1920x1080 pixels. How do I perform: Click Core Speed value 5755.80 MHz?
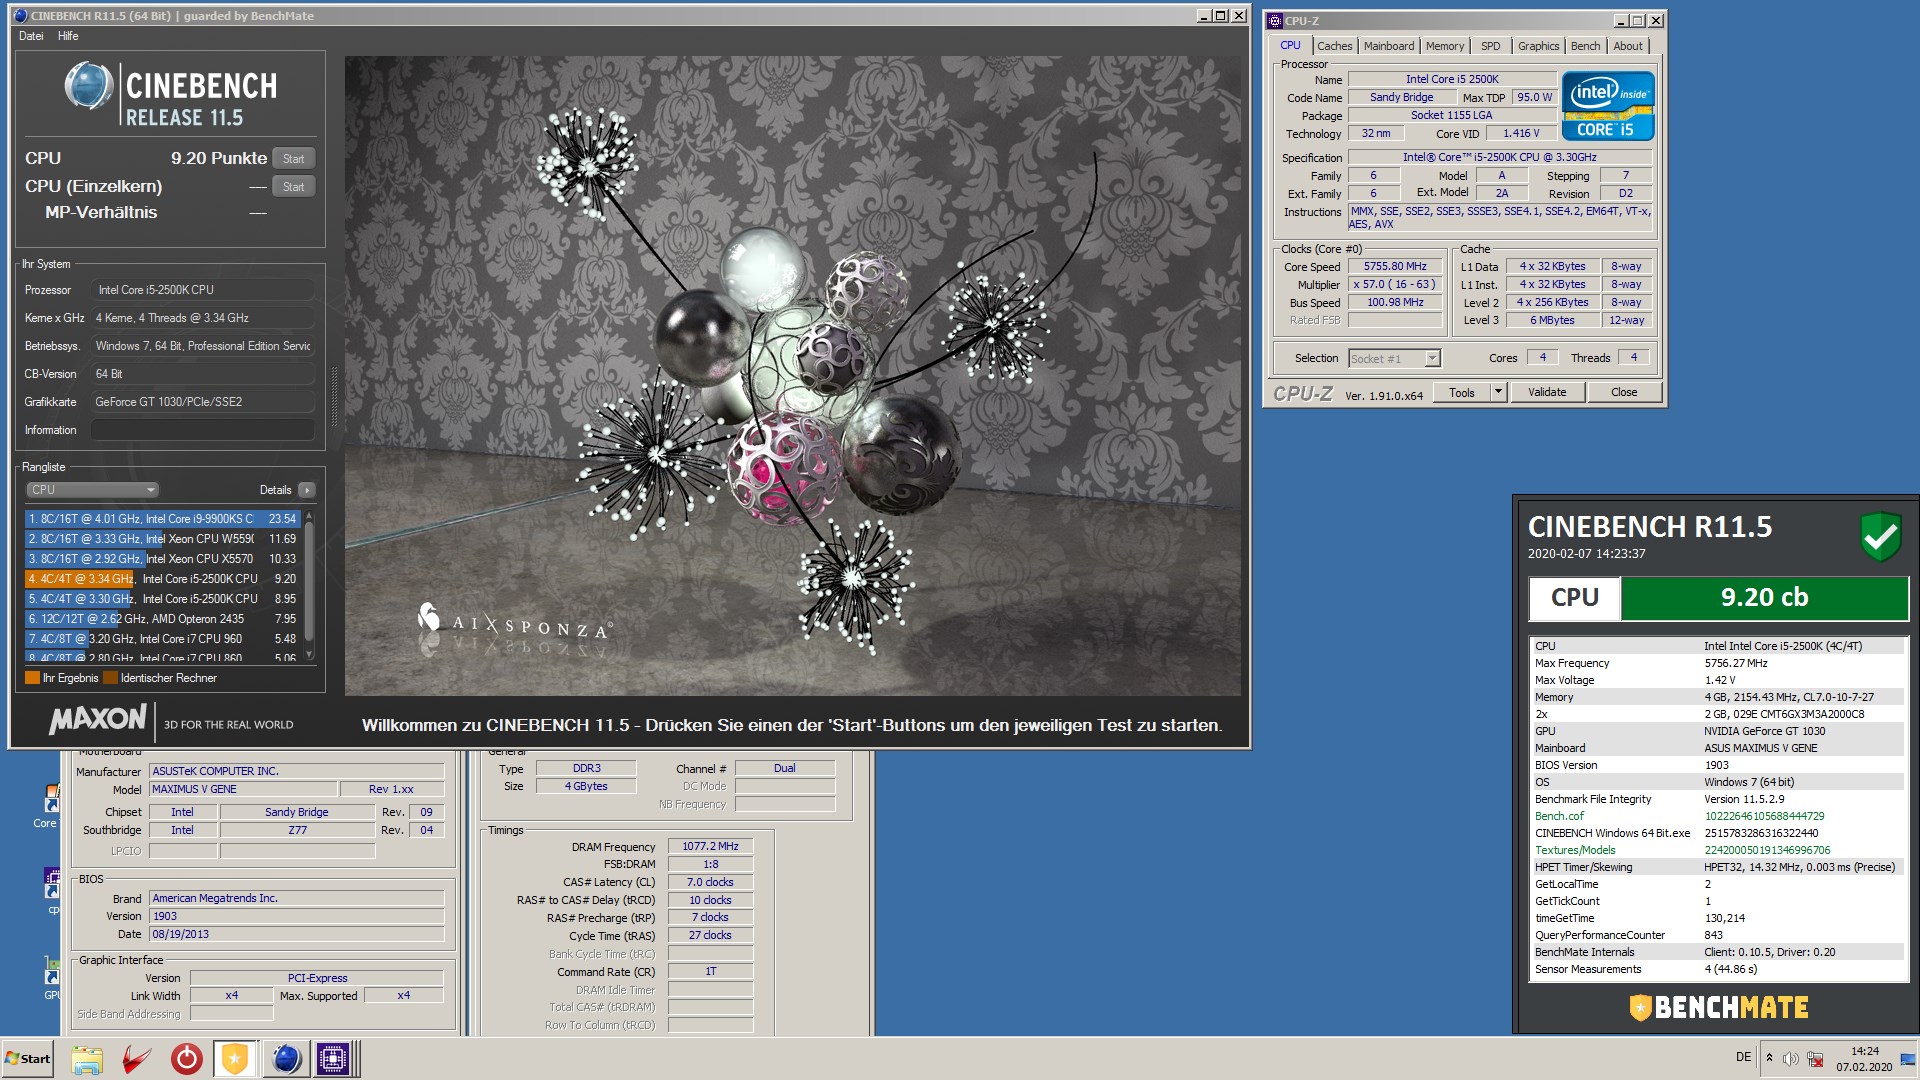point(1395,266)
